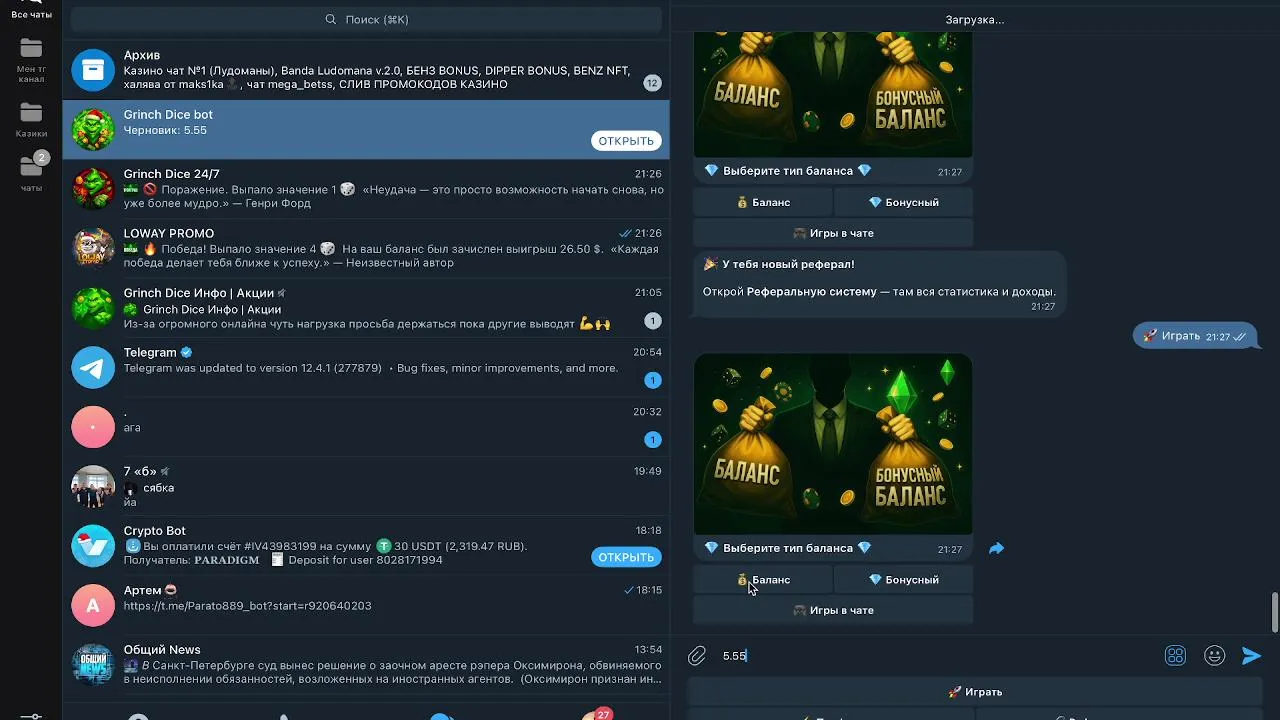Click the 12 unread badge on Архив
This screenshot has height=720, width=1280.
[652, 83]
